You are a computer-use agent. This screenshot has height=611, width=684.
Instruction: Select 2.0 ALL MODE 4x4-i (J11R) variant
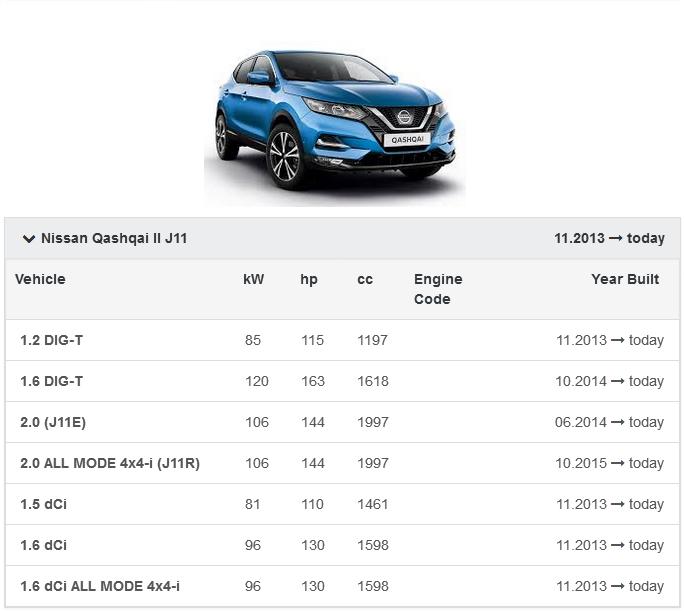[x=110, y=463]
